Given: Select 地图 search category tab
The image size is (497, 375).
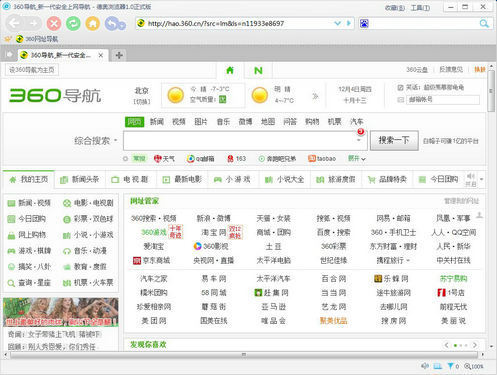Looking at the screenshot, I should (x=268, y=122).
